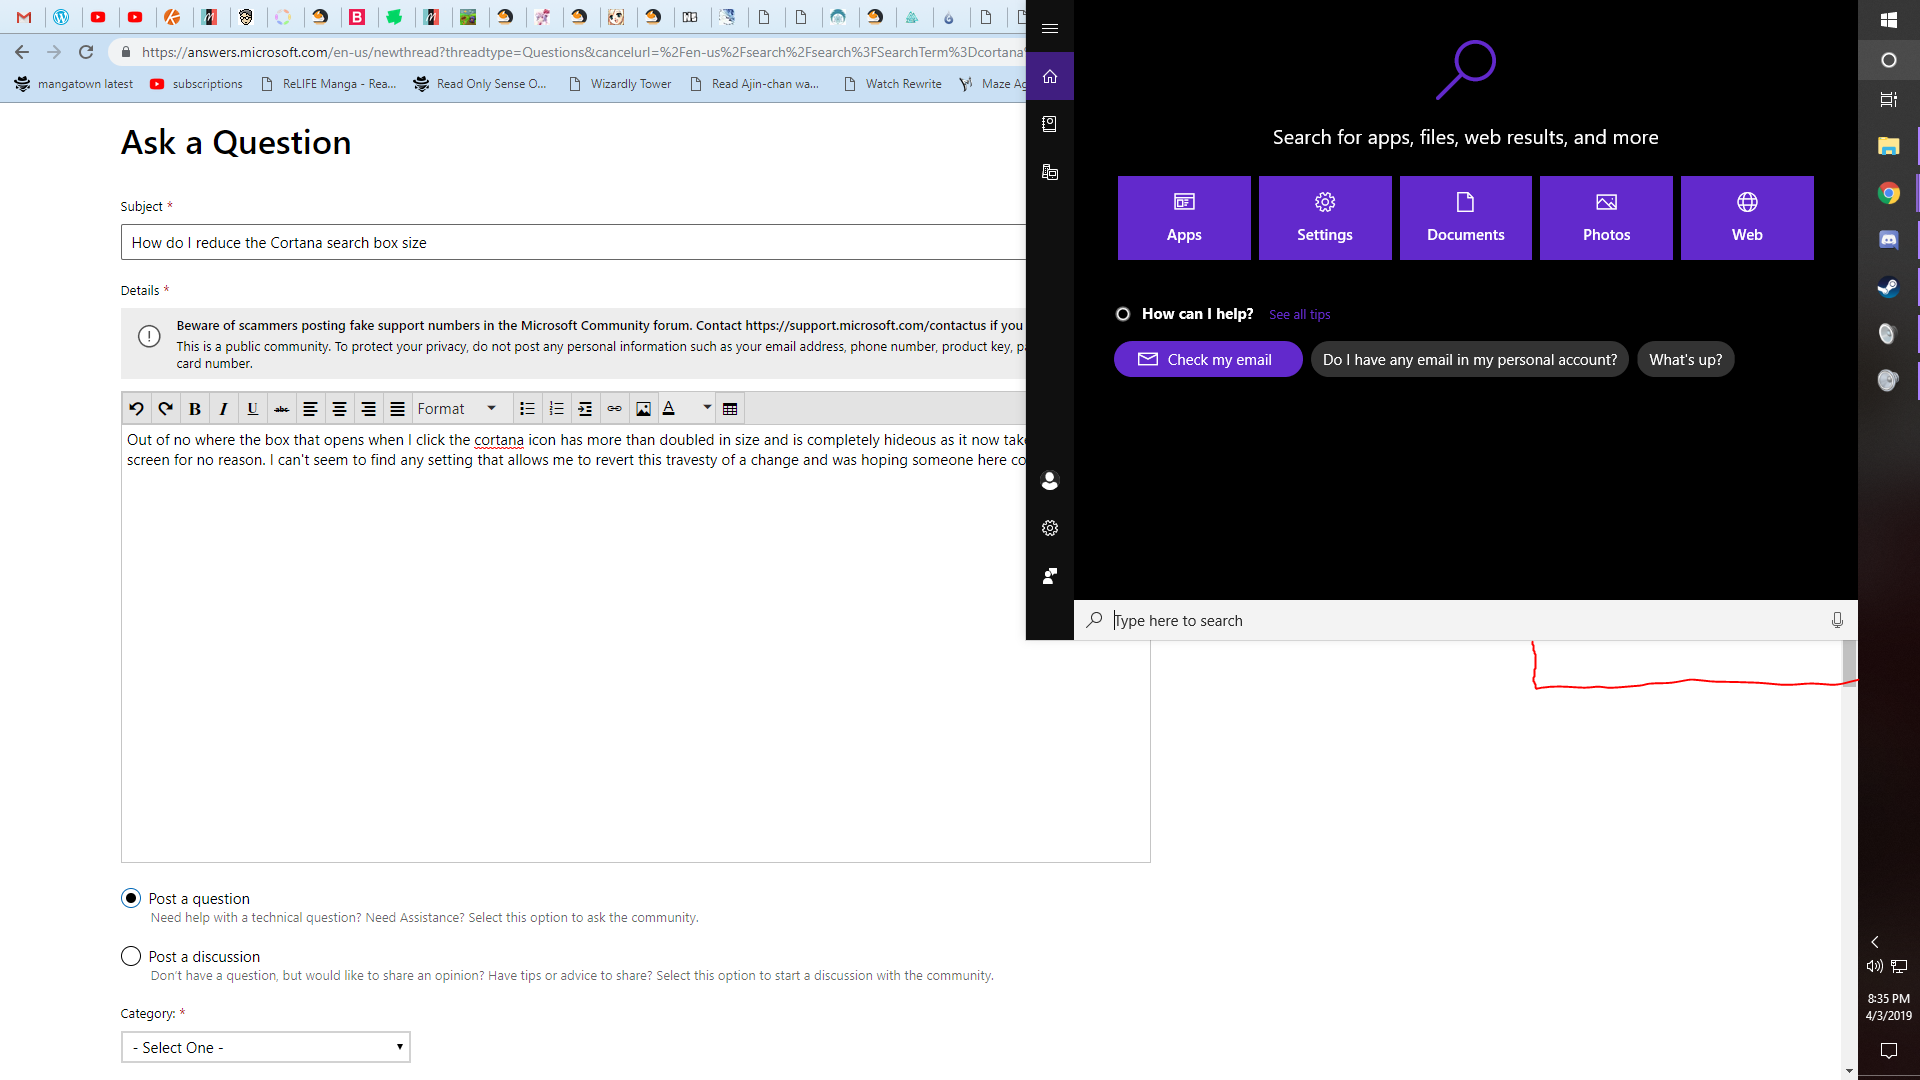Select the Post a discussion radio button
The height and width of the screenshot is (1080, 1920).
pos(131,956)
